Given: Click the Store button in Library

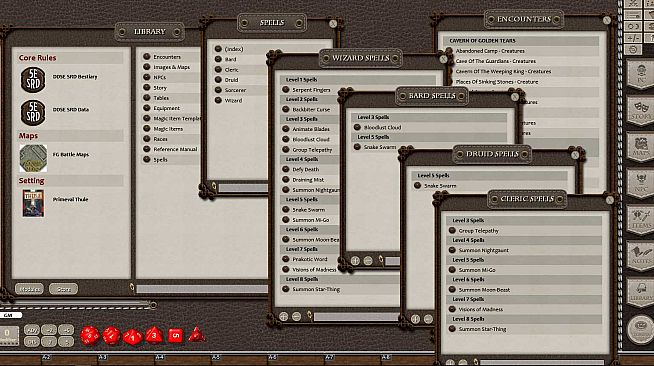Looking at the screenshot, I should tap(63, 288).
